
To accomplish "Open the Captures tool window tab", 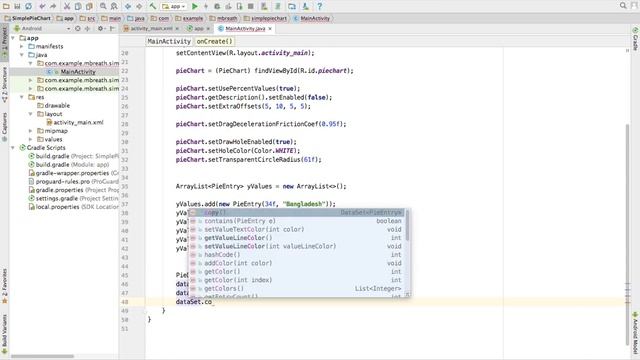I will click(x=4, y=127).
